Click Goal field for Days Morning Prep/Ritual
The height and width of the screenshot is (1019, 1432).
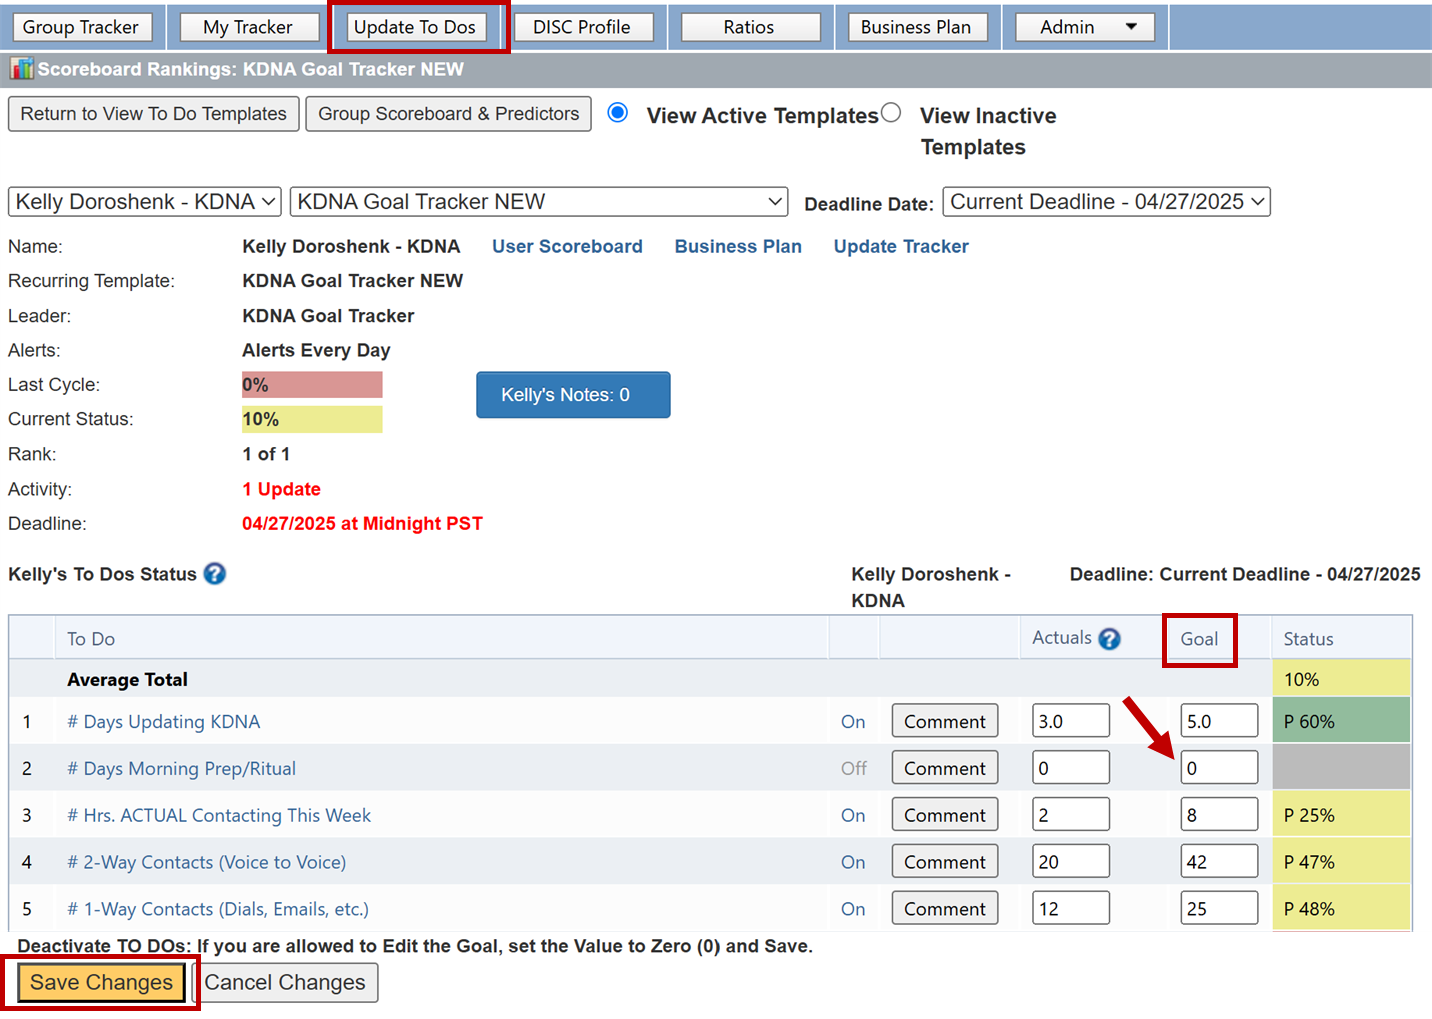pyautogui.click(x=1218, y=768)
